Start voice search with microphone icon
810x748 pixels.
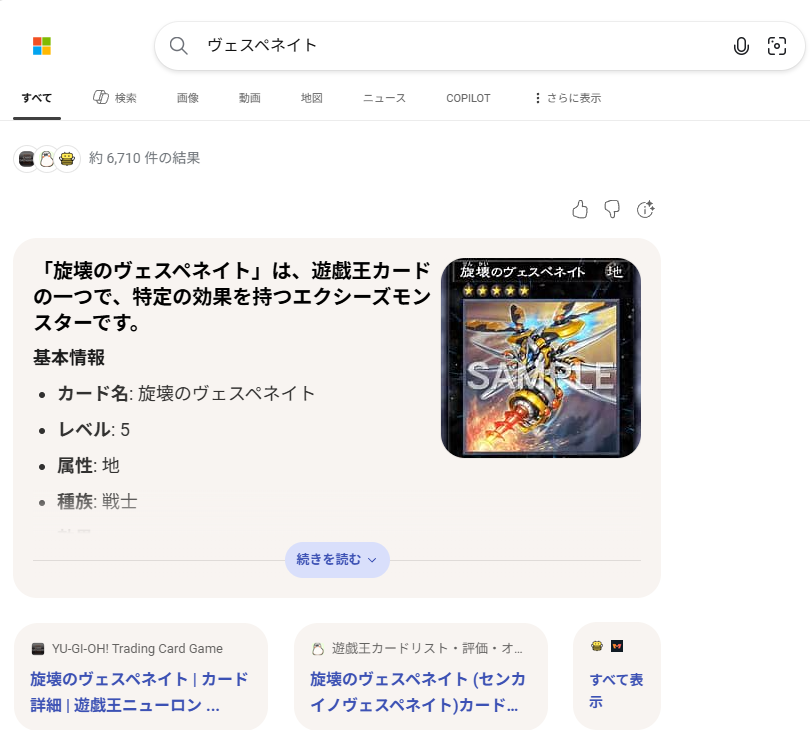point(741,46)
